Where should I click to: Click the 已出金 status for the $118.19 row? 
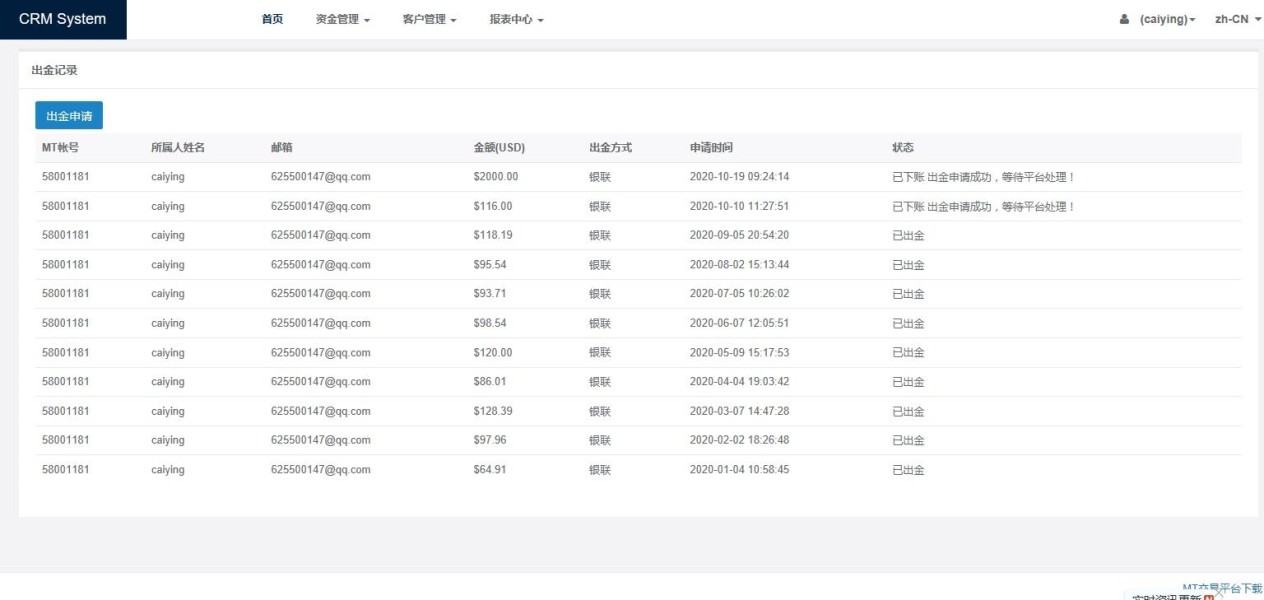[x=908, y=236]
